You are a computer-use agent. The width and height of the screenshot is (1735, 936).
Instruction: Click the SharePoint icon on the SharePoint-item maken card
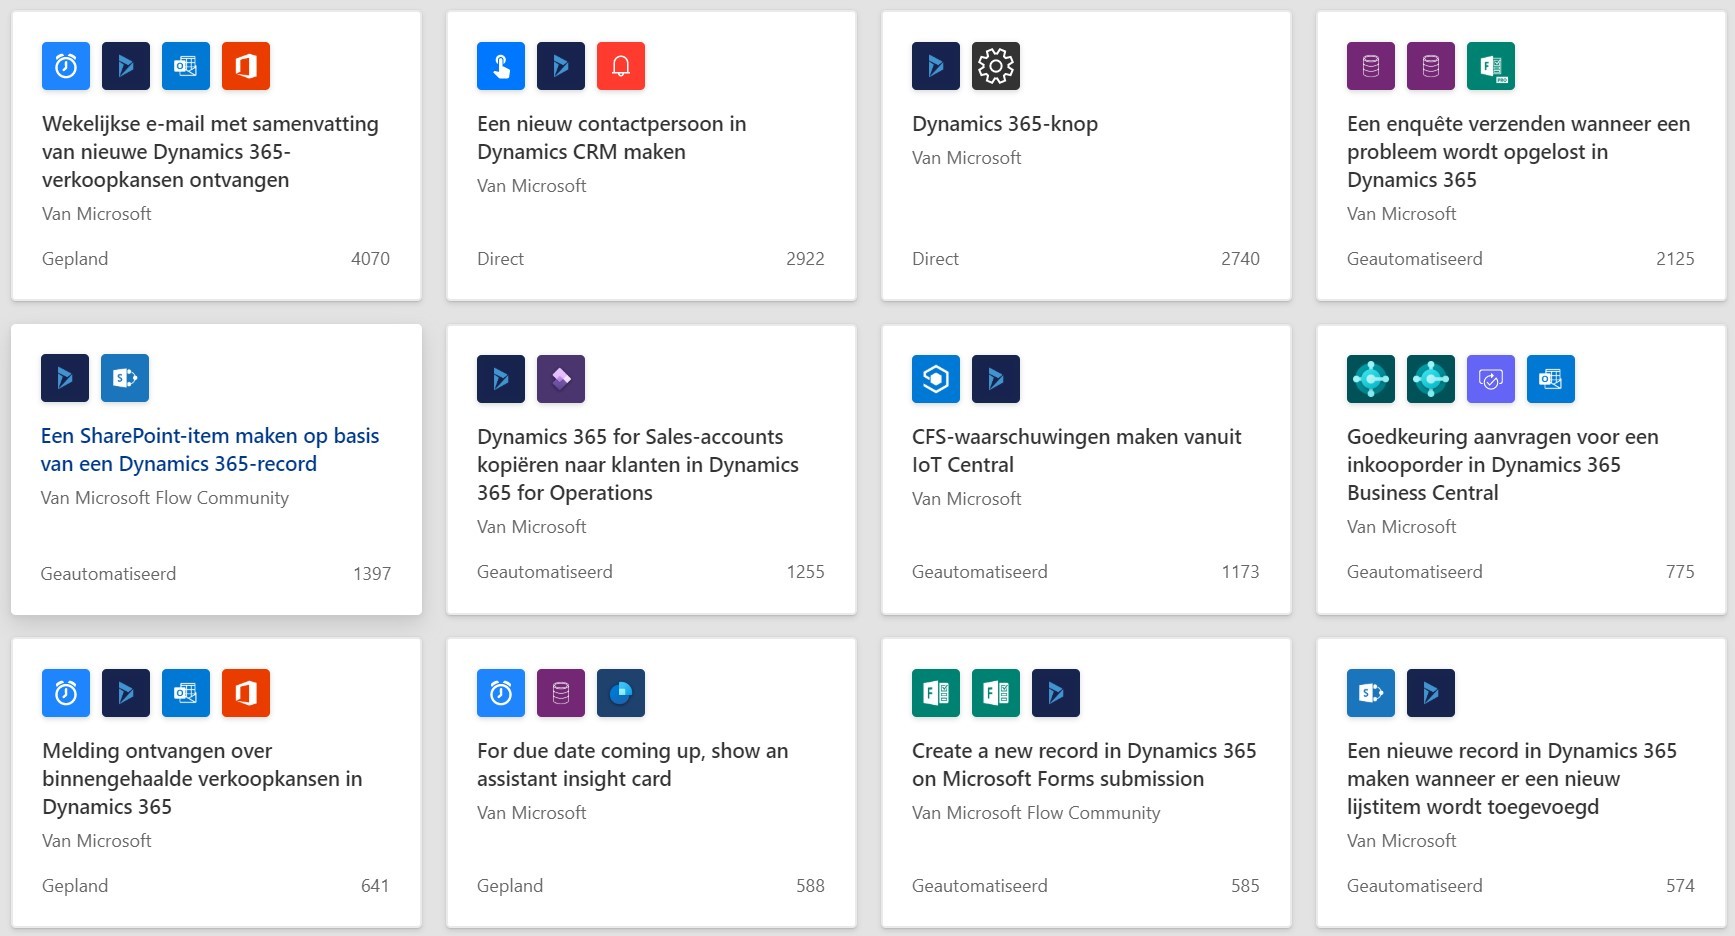(x=125, y=378)
